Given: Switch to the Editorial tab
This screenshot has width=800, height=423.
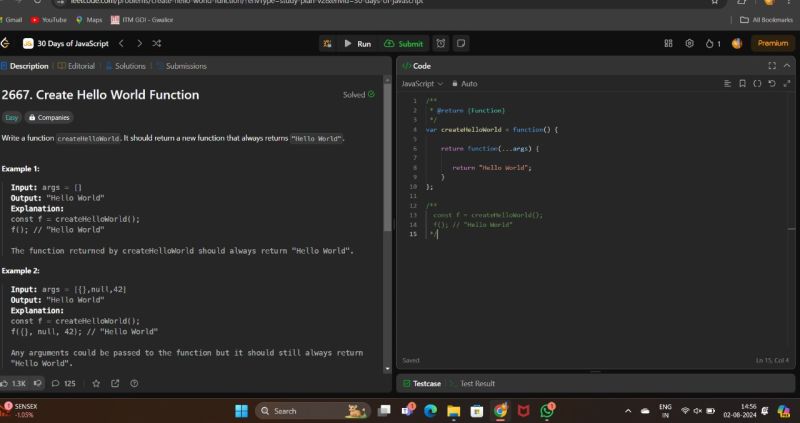Looking at the screenshot, I should (77, 66).
